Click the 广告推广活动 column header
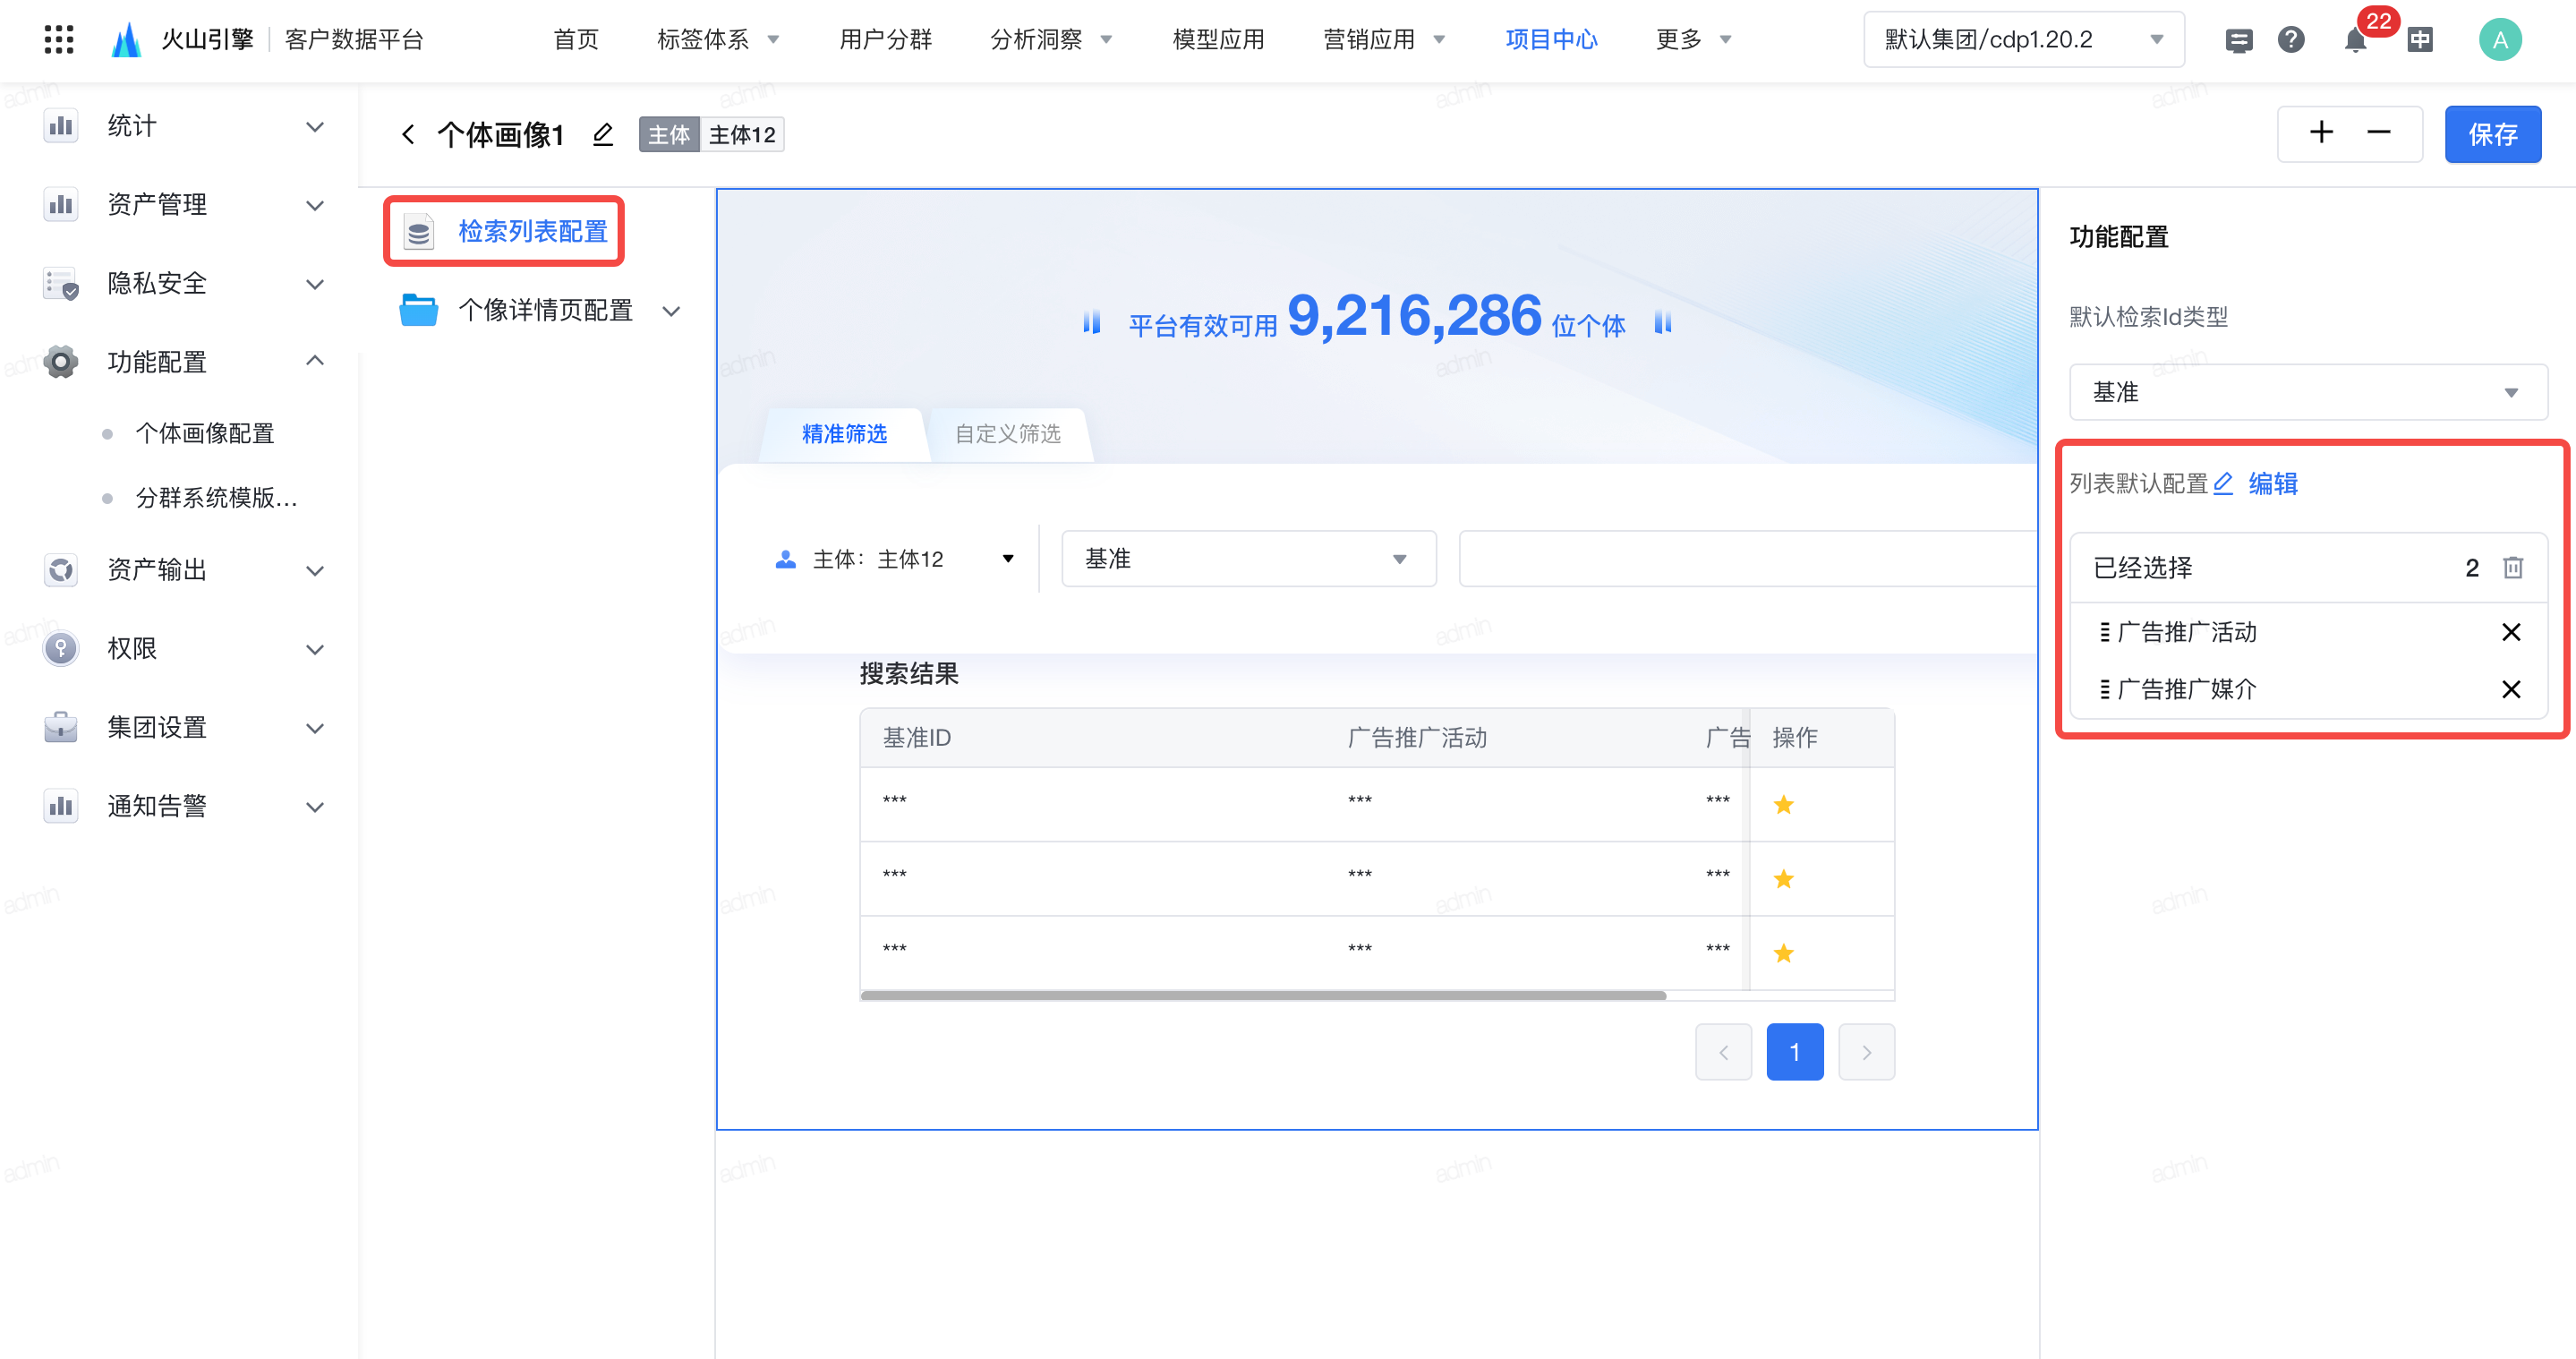 (x=1417, y=738)
